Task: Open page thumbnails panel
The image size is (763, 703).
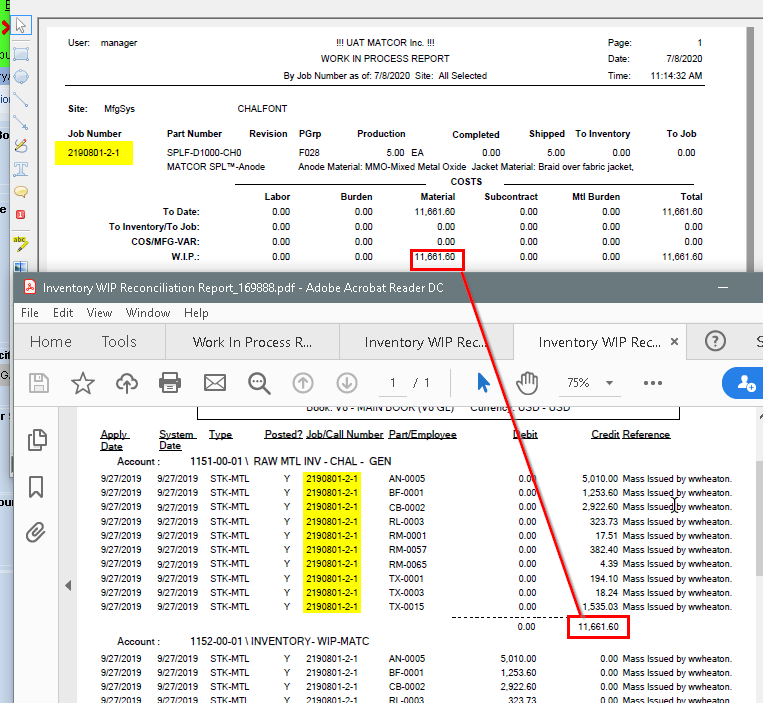Action: 37,440
